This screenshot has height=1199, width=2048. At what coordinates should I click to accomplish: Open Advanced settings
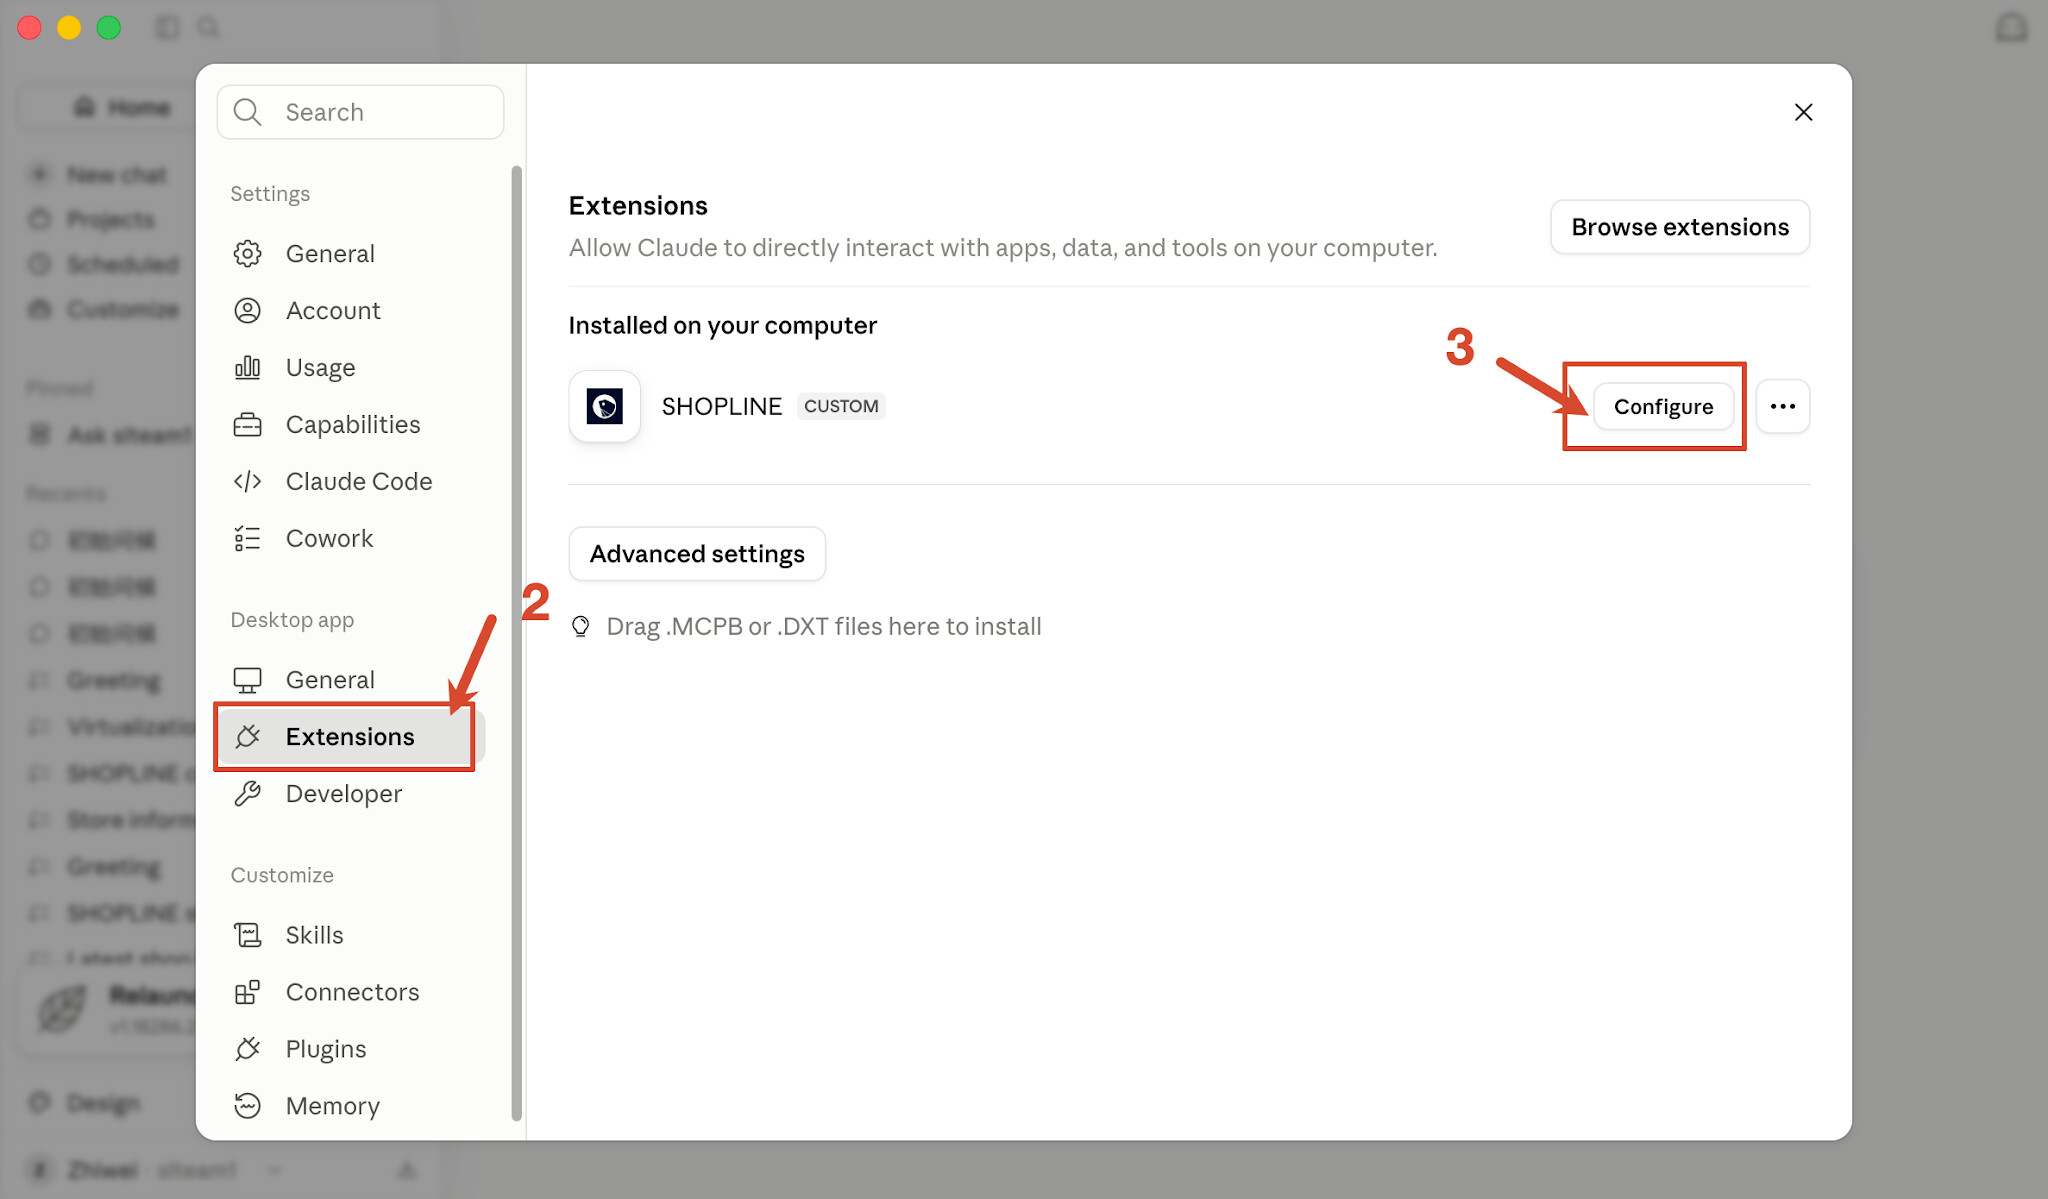pos(697,554)
